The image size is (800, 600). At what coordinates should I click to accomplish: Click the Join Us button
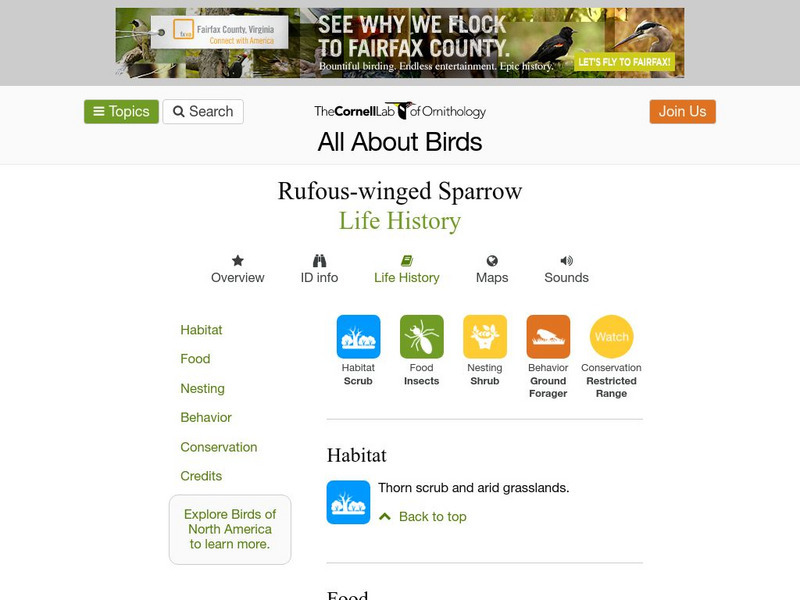click(683, 111)
